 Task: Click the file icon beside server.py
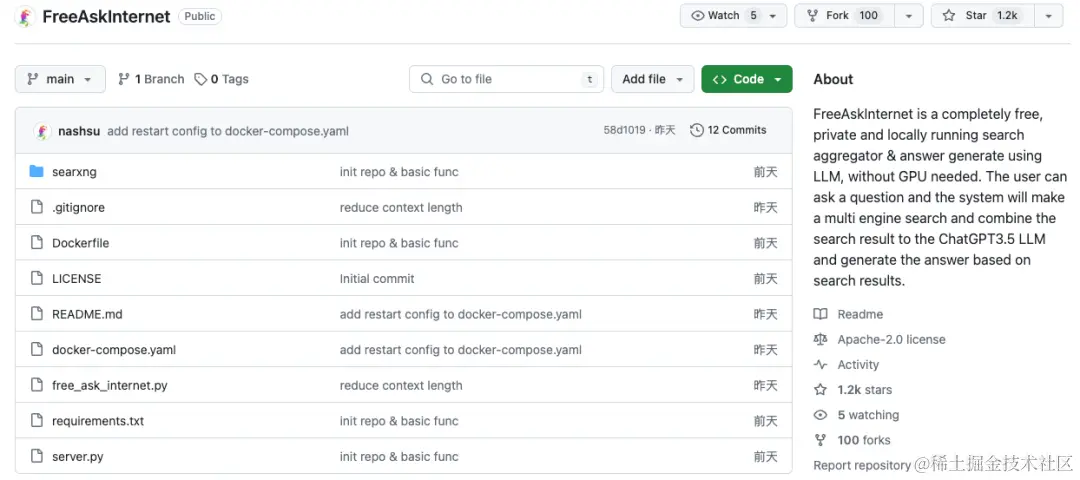[37, 457]
